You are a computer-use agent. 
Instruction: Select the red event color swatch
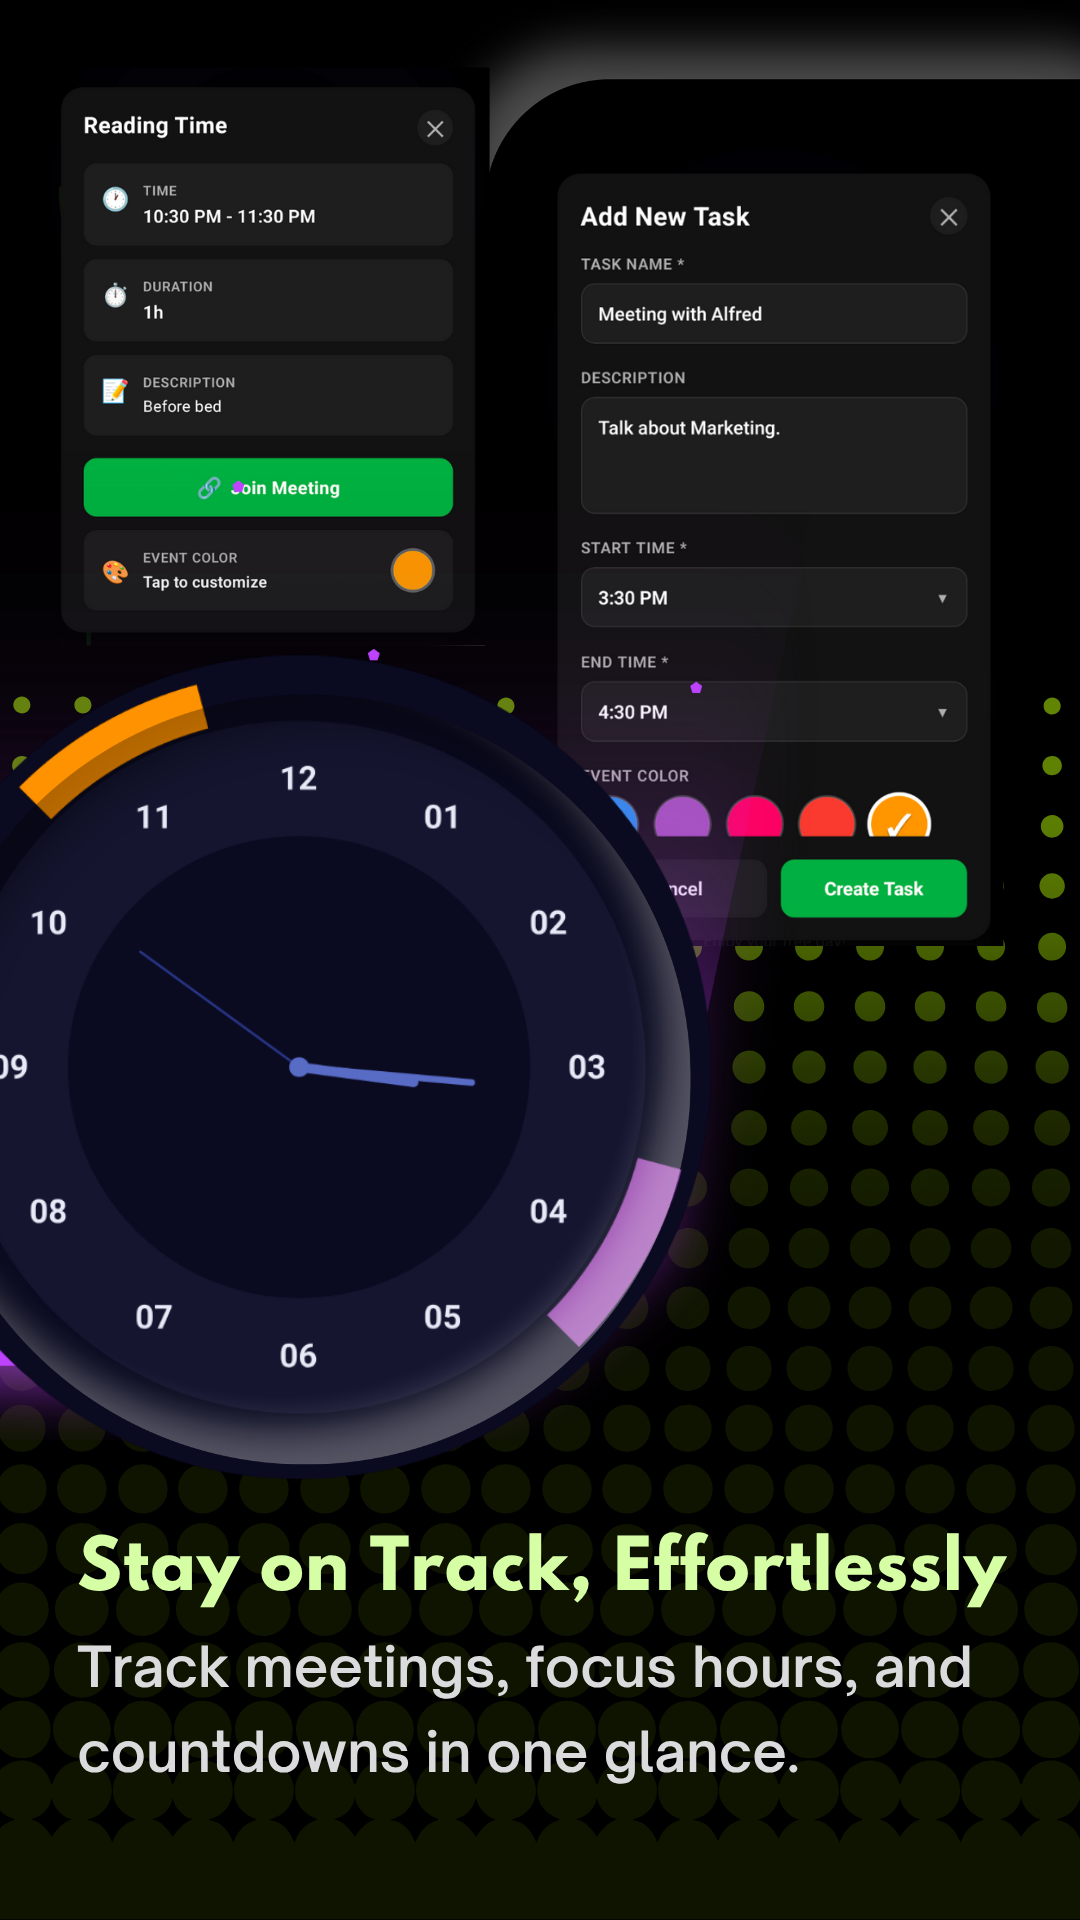point(827,817)
